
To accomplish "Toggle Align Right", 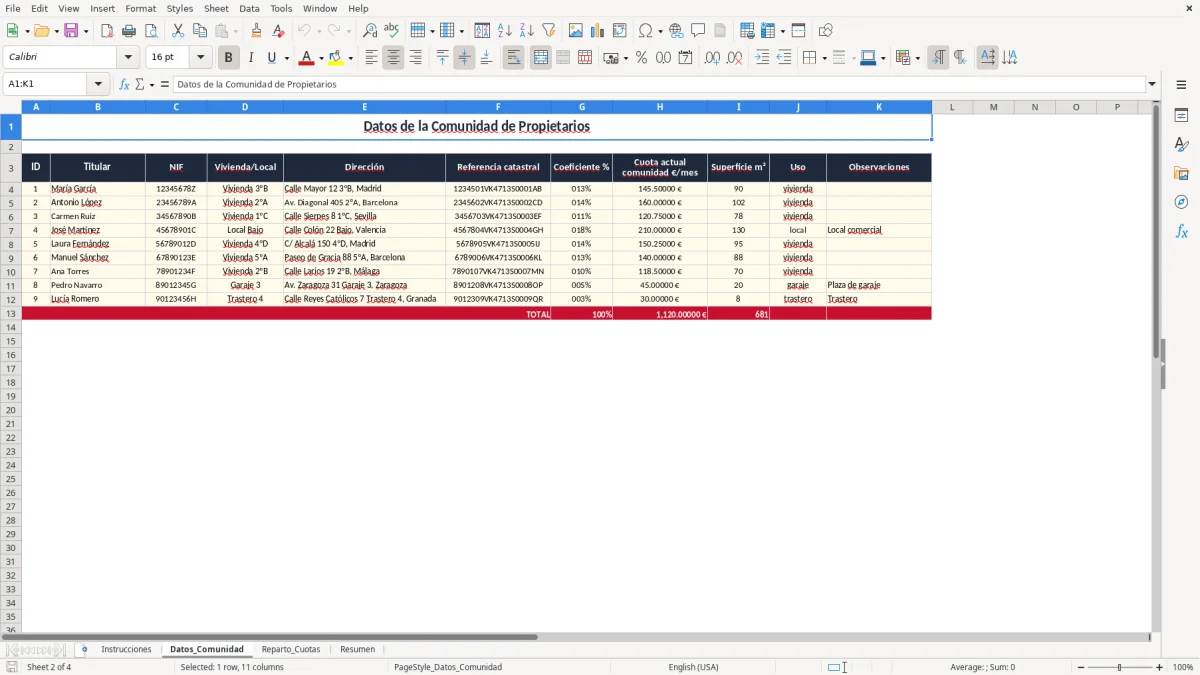I will point(415,58).
